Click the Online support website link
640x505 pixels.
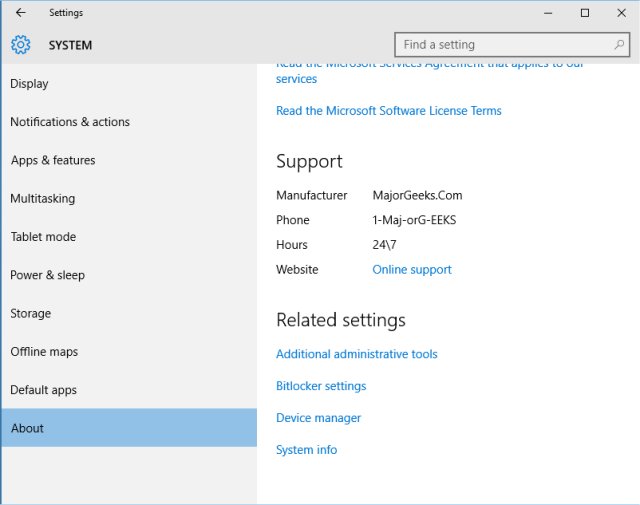pos(412,269)
